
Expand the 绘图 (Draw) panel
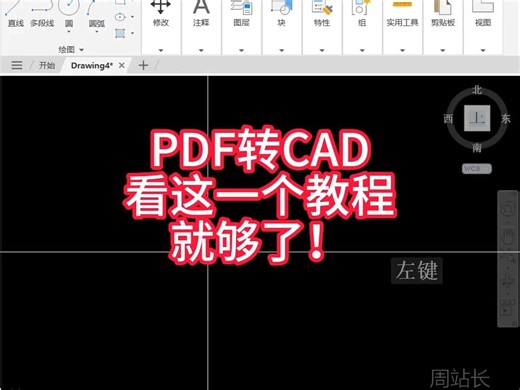71,50
